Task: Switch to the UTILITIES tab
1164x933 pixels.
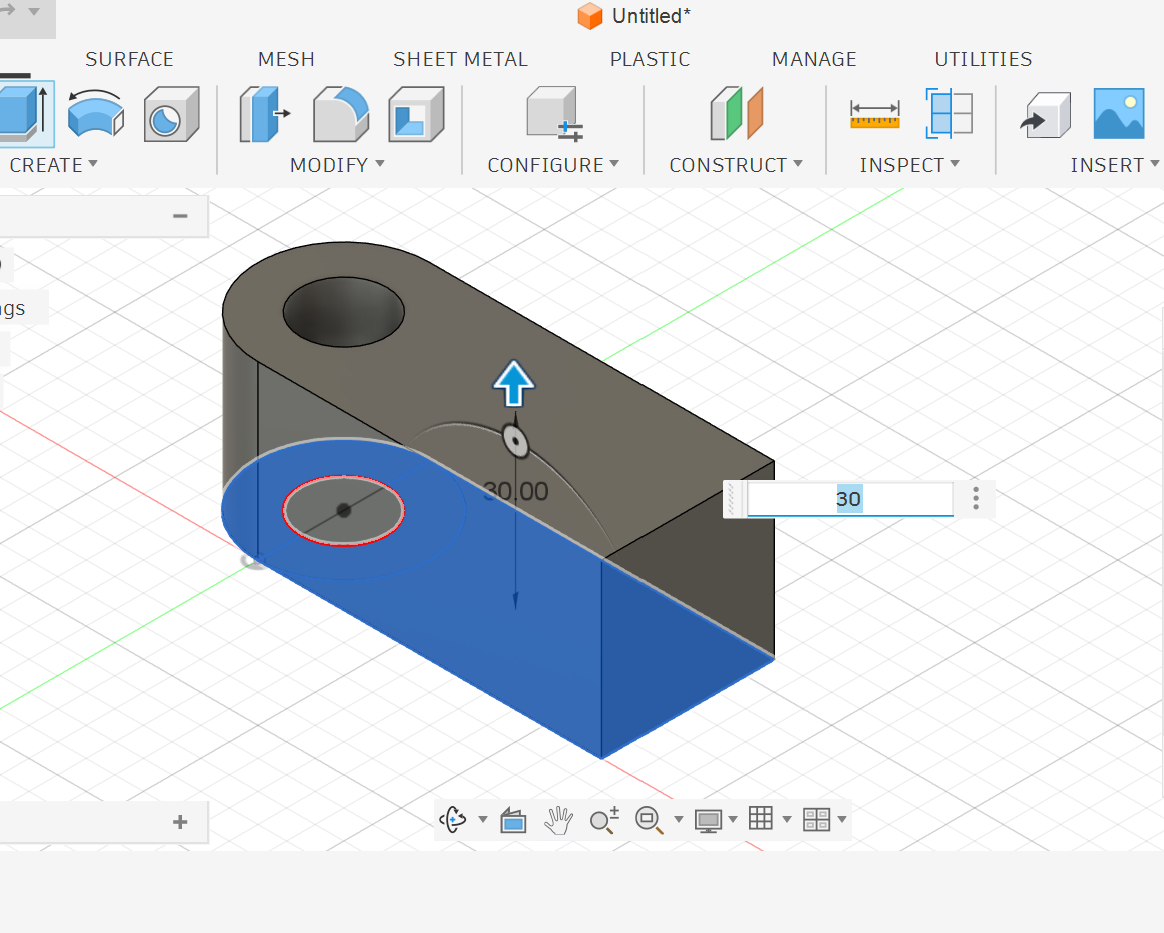Action: tap(983, 59)
